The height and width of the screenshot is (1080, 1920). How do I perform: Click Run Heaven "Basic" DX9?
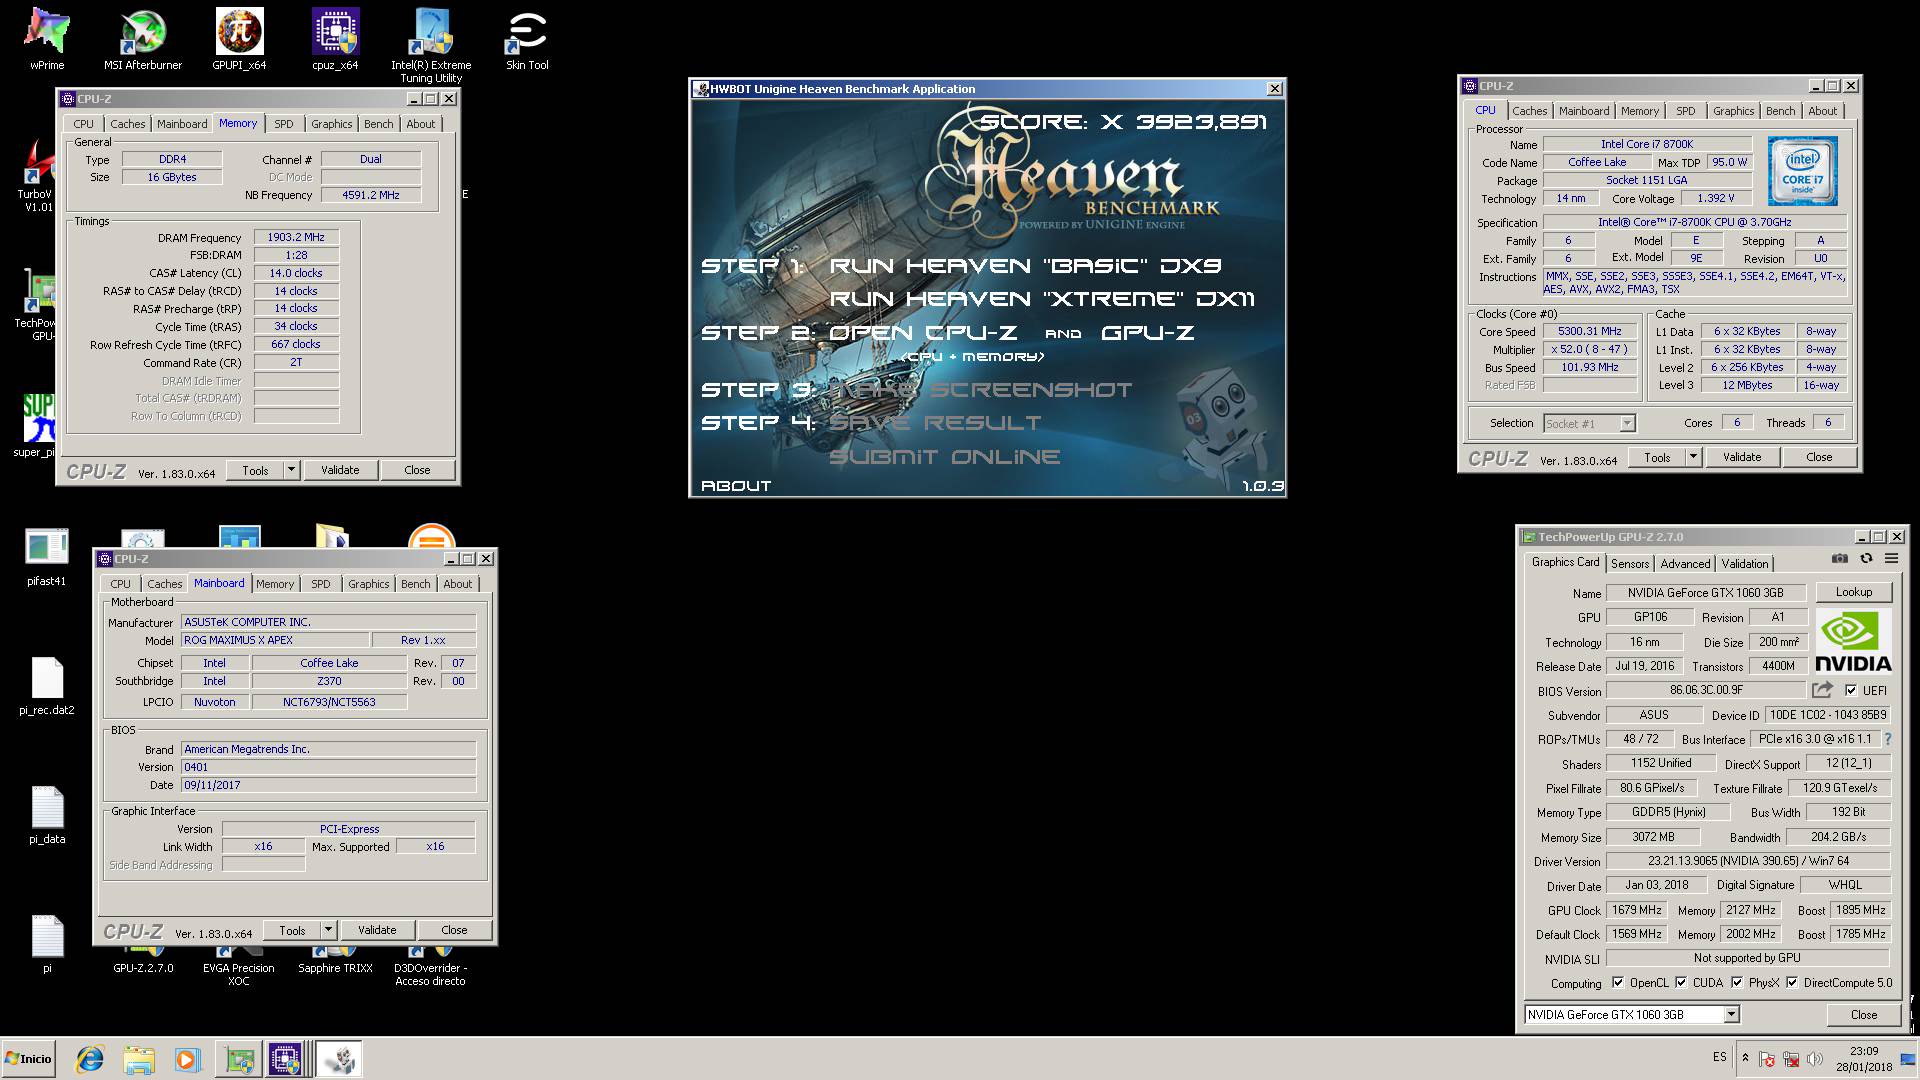pyautogui.click(x=1025, y=266)
